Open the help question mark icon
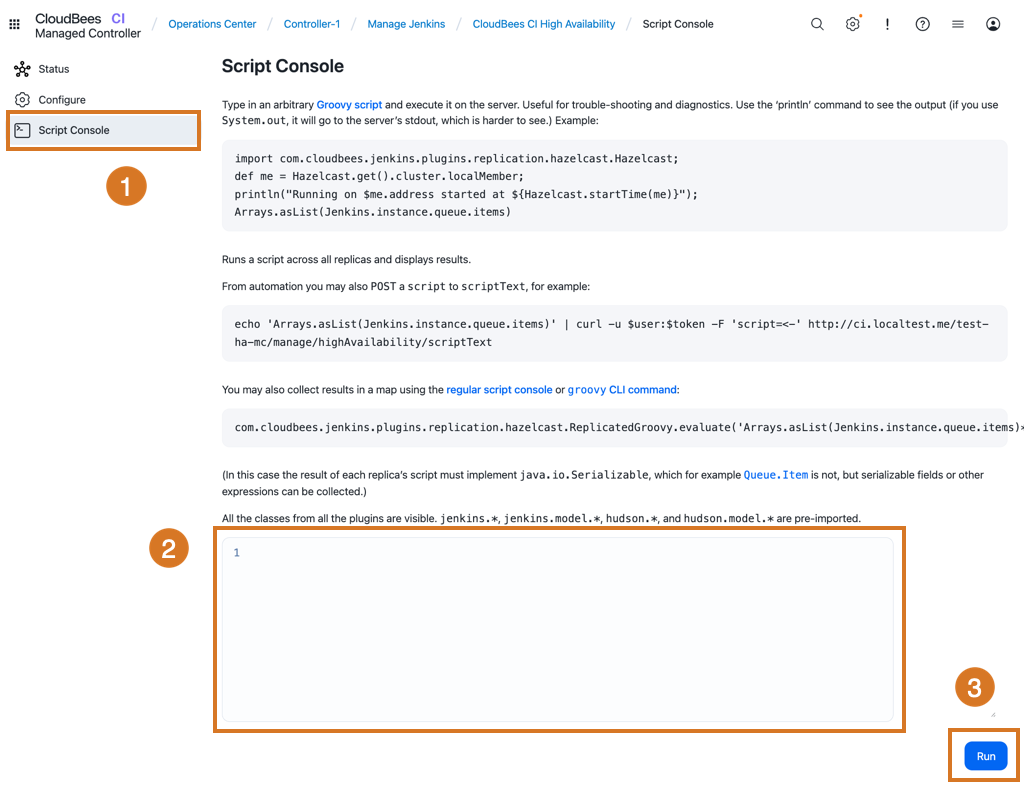1024x800 pixels. click(922, 24)
